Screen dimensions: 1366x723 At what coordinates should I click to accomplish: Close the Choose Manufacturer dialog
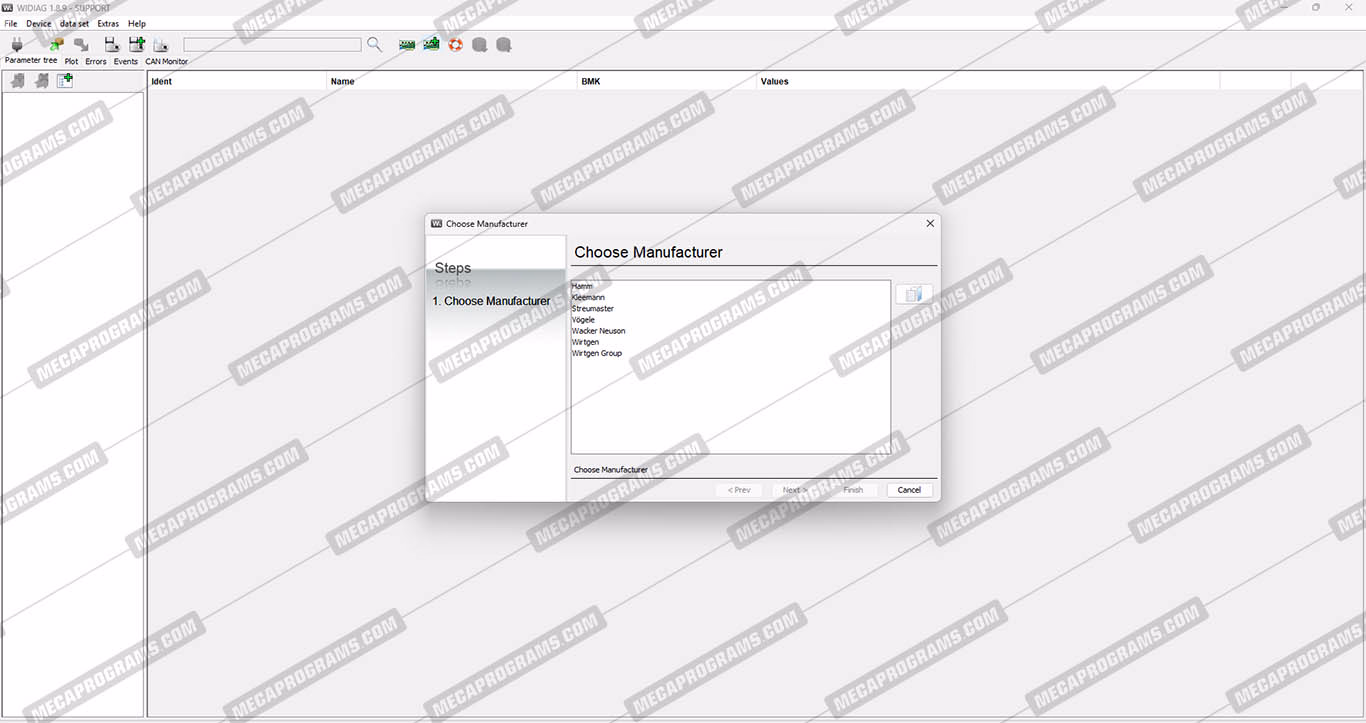pyautogui.click(x=930, y=224)
